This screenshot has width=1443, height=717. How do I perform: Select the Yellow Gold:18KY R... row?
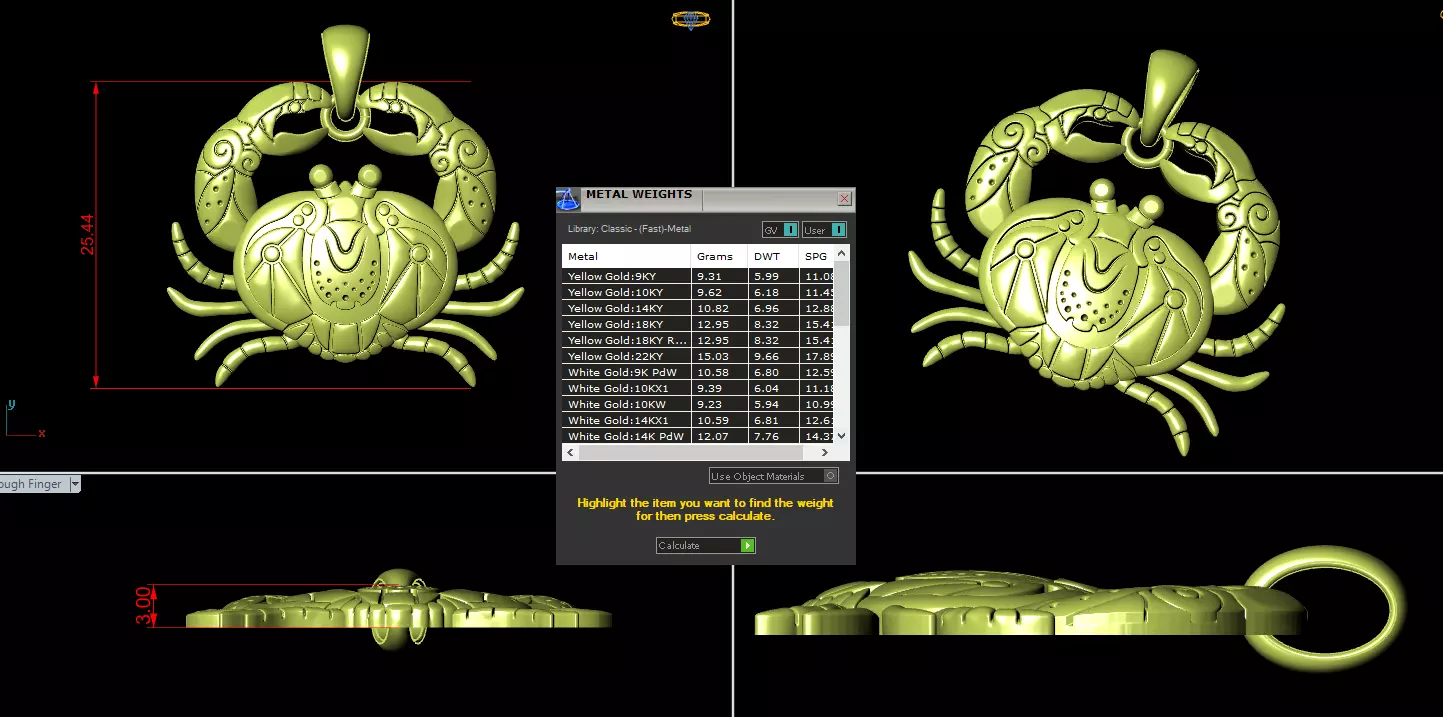point(699,340)
